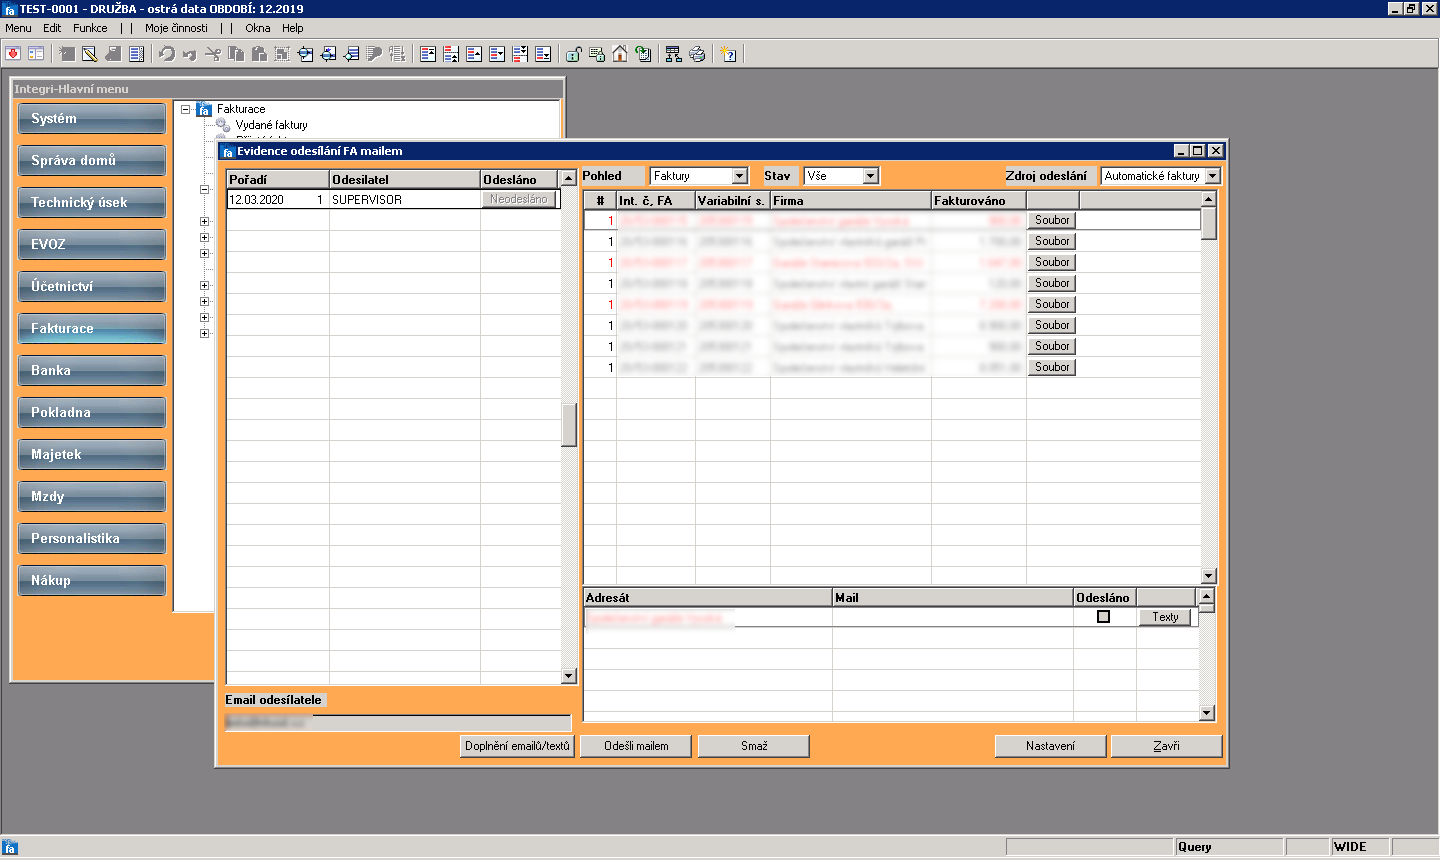The width and height of the screenshot is (1440, 860).
Task: Click the Odešli mailem button
Action: (636, 746)
